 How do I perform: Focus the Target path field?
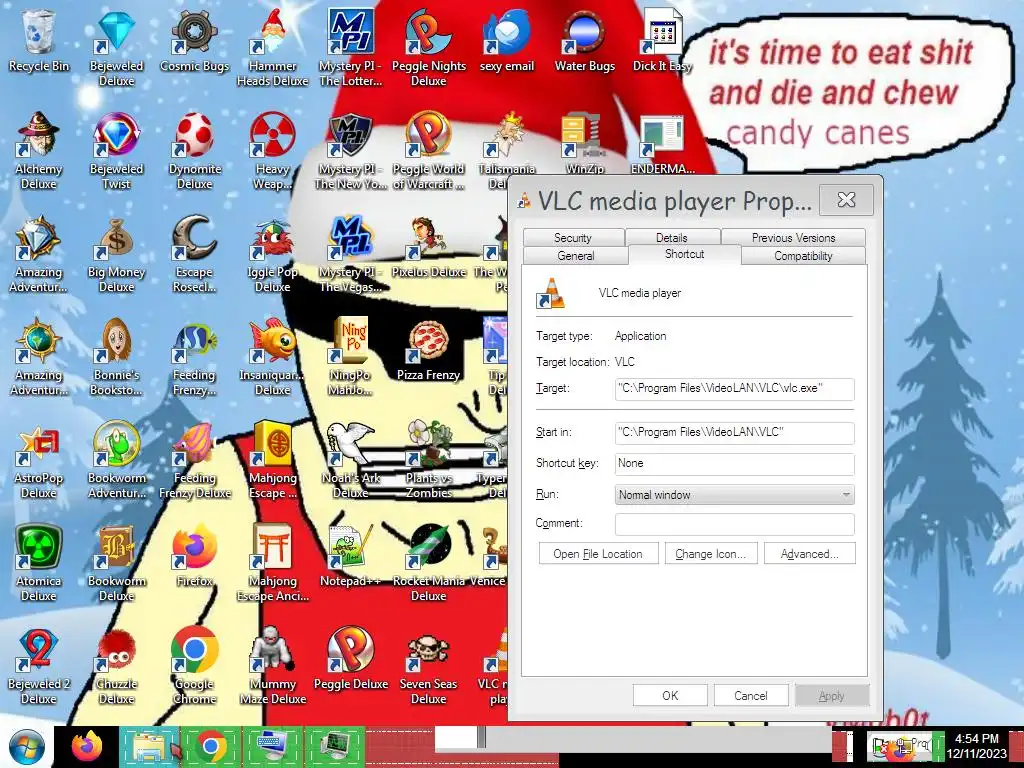tap(734, 389)
